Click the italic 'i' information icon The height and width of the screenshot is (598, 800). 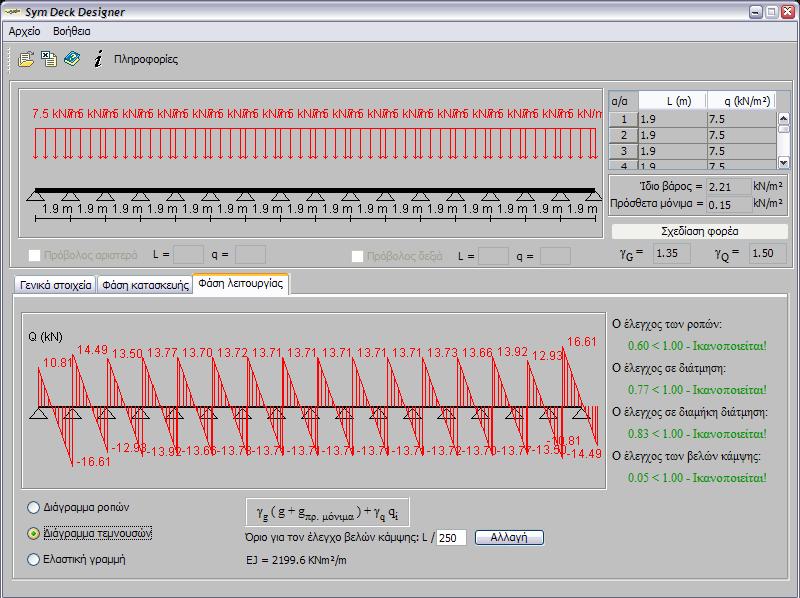98,59
